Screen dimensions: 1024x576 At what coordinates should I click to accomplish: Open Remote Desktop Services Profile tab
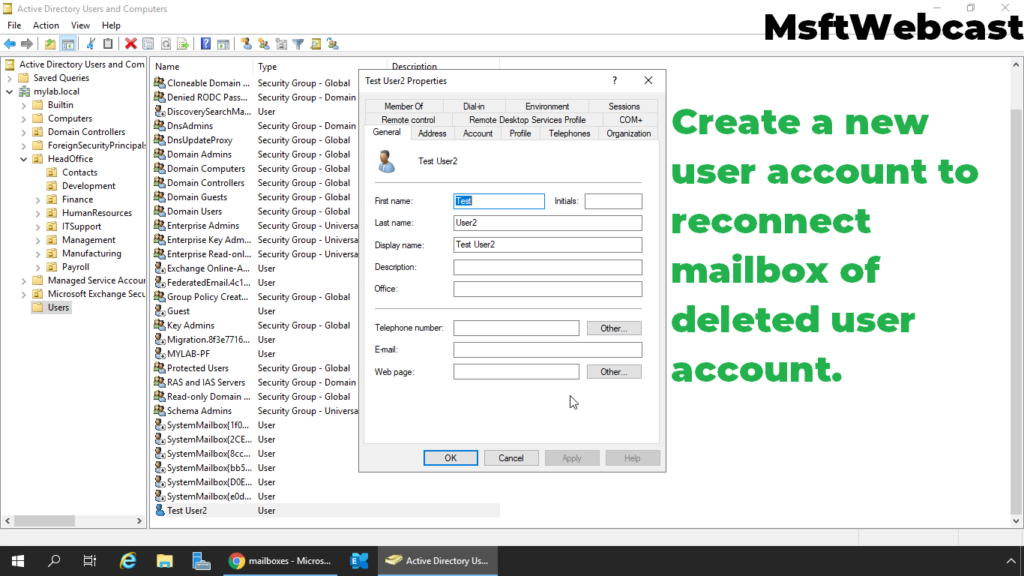[527, 120]
